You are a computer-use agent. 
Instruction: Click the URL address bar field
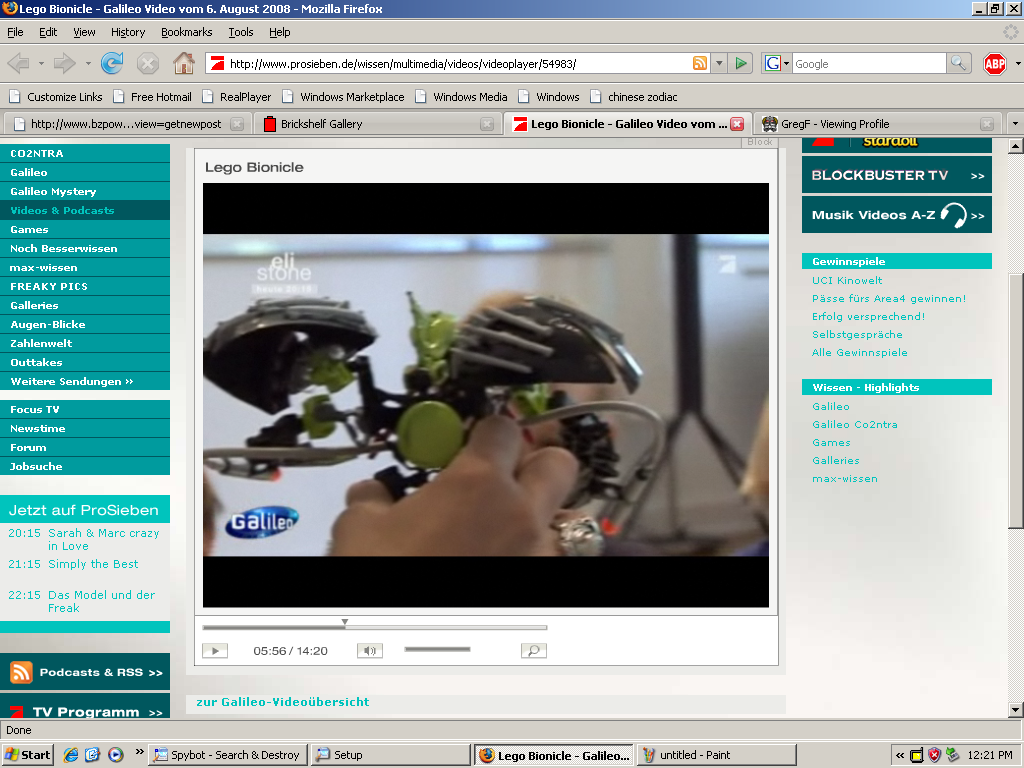pos(458,63)
